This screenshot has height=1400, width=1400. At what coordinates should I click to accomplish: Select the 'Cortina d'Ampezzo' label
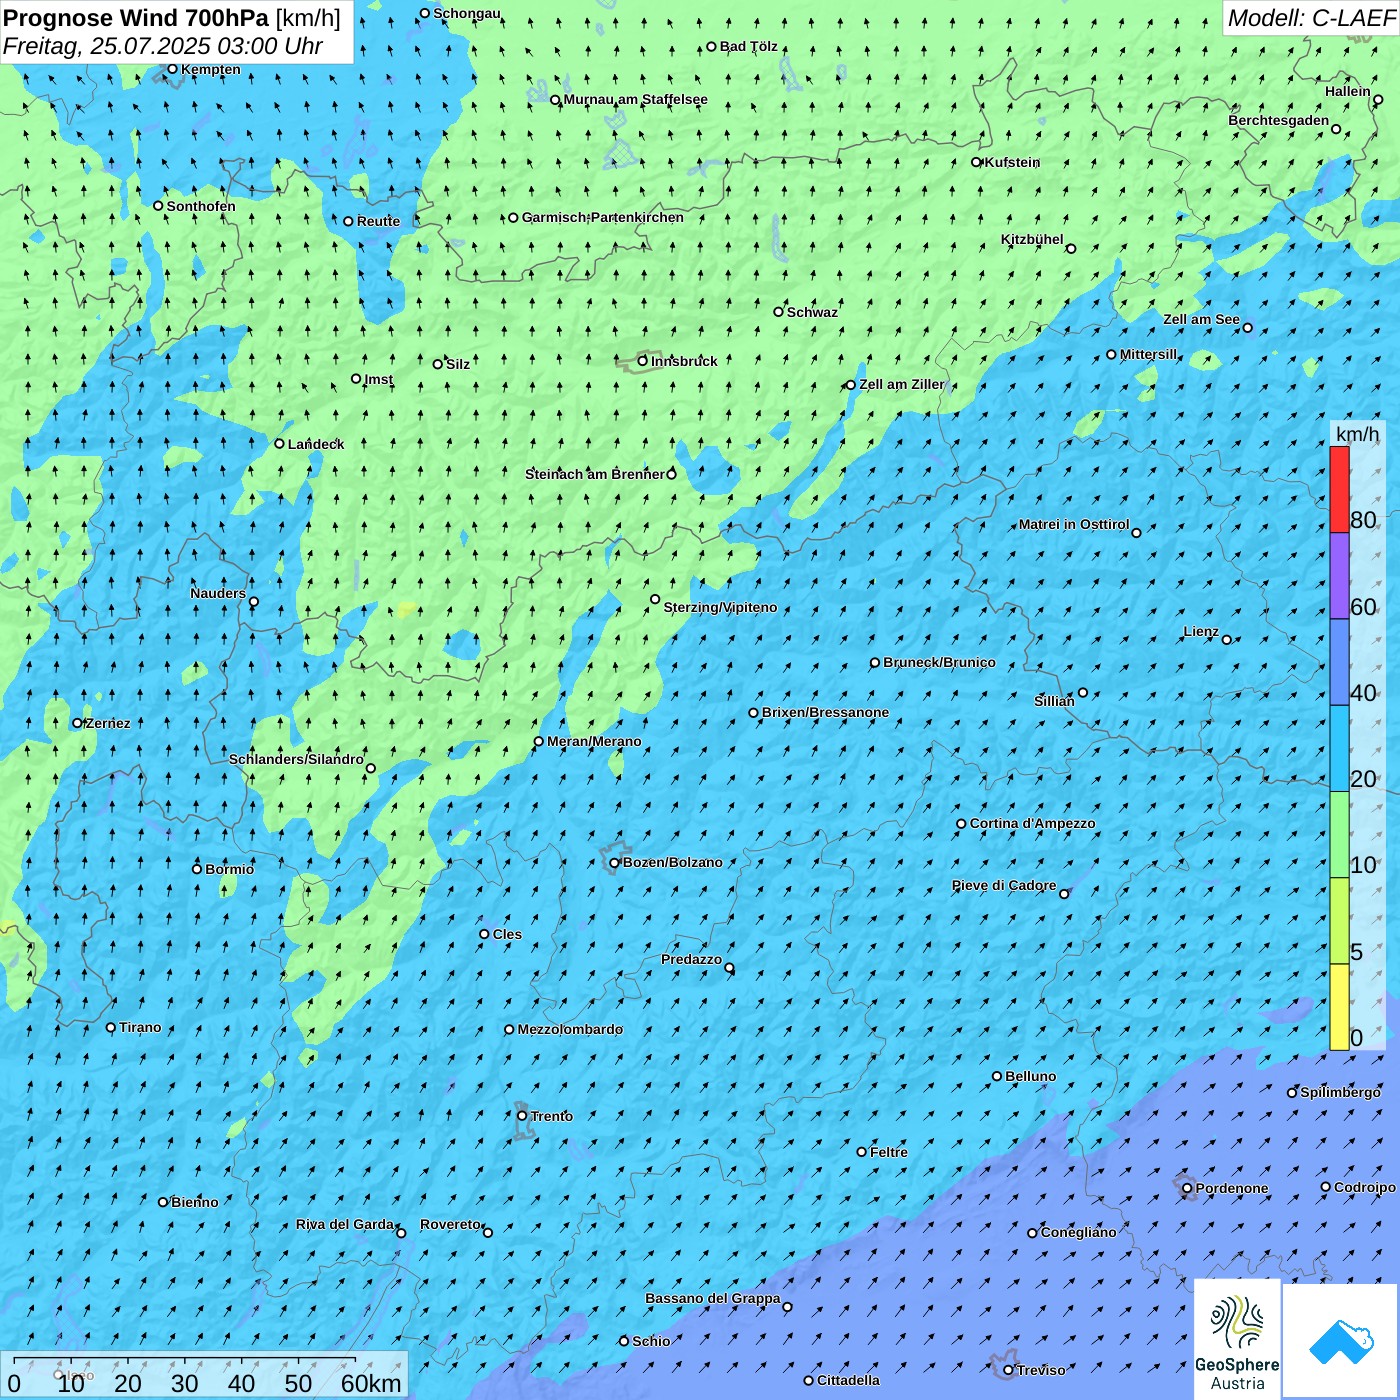pyautogui.click(x=1033, y=824)
